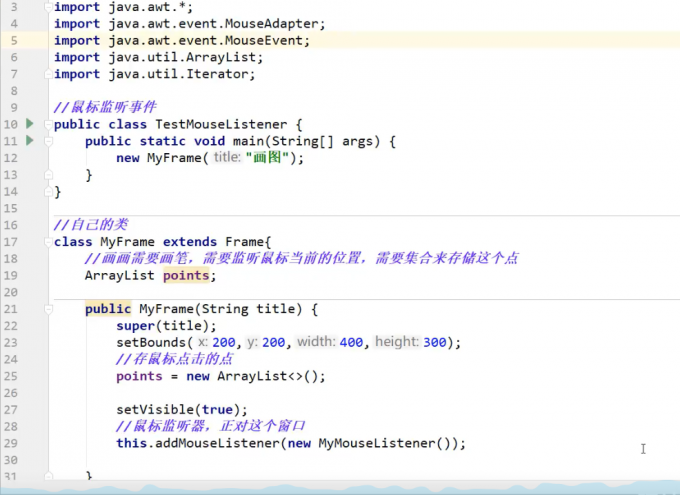Click line number 5 in the gutter
The width and height of the screenshot is (680, 495).
click(x=13, y=40)
